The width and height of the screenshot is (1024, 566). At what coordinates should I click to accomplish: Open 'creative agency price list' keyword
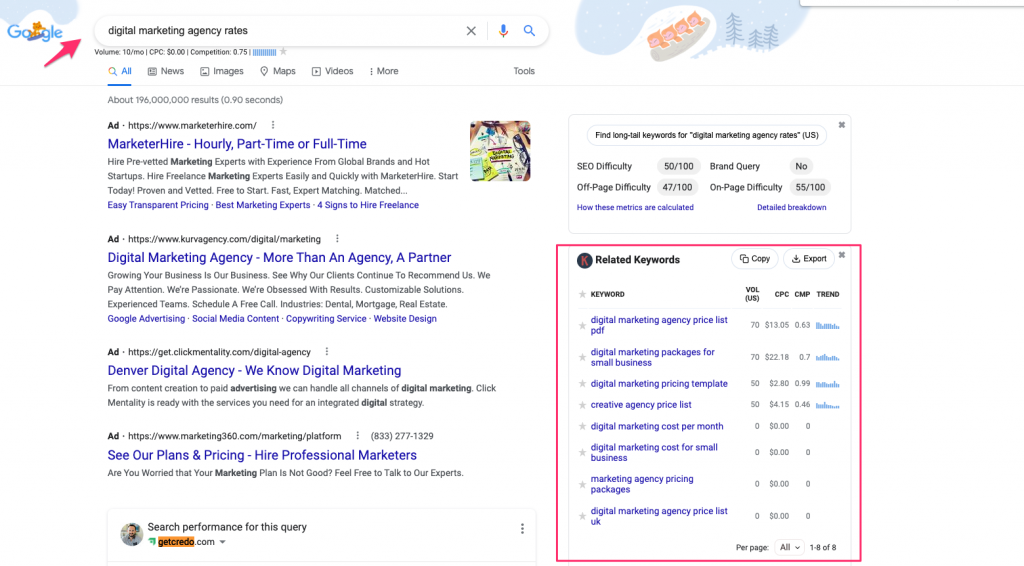(641, 405)
